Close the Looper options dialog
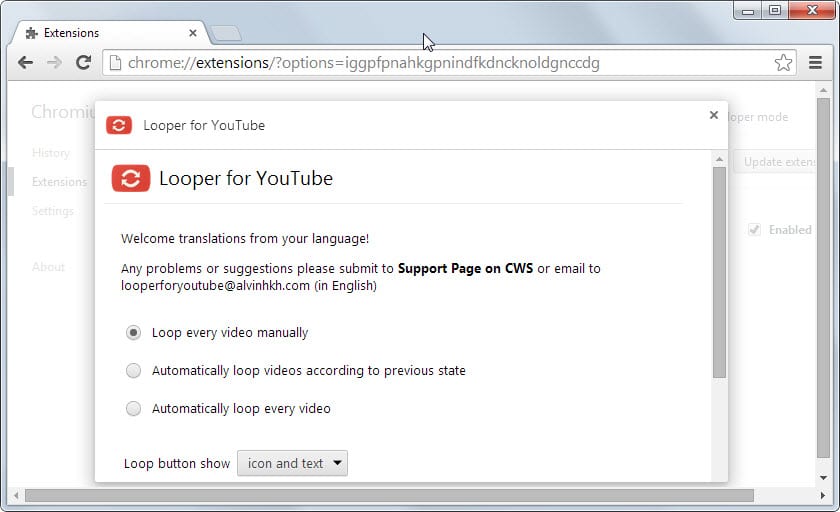 [x=713, y=115]
